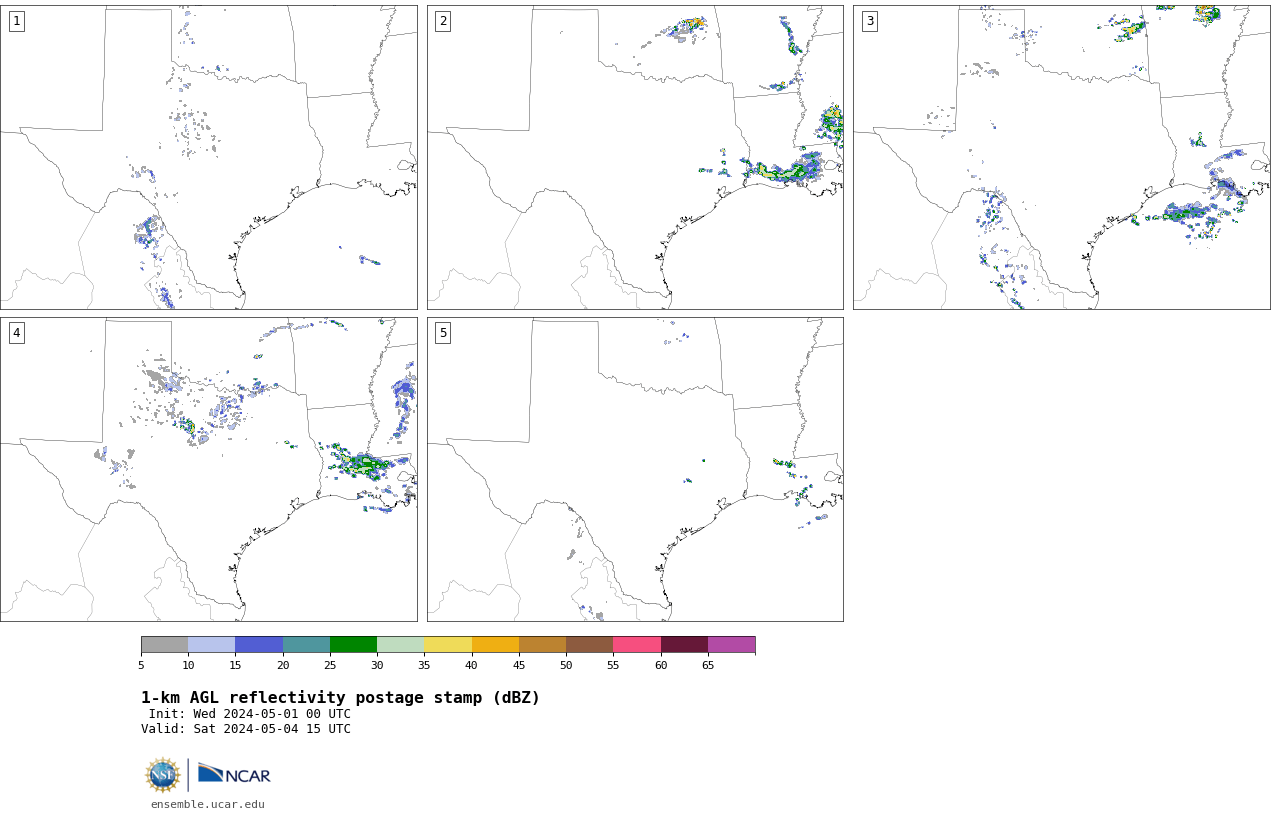1280x815 pixels.
Task: Open ensemble member 4 reflectivity map
Action: pyautogui.click(x=209, y=469)
